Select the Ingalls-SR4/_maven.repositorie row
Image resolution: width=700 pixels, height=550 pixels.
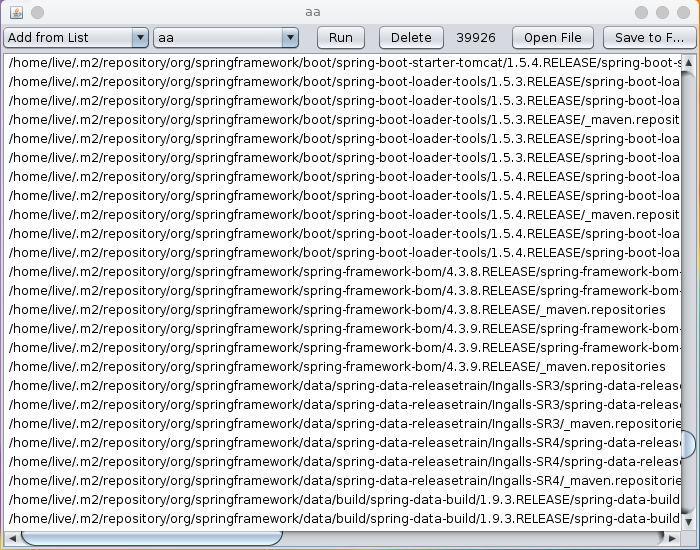pyautogui.click(x=342, y=481)
